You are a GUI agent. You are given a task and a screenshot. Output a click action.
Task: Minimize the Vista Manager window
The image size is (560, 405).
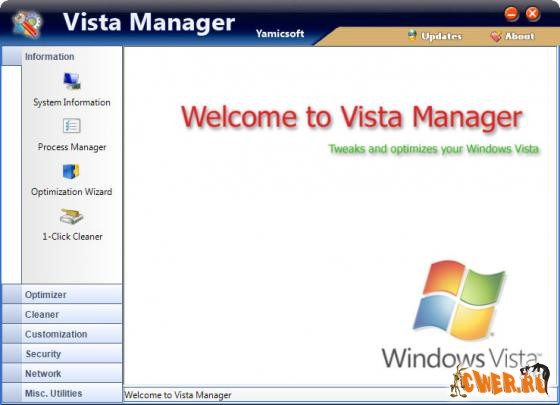511,14
